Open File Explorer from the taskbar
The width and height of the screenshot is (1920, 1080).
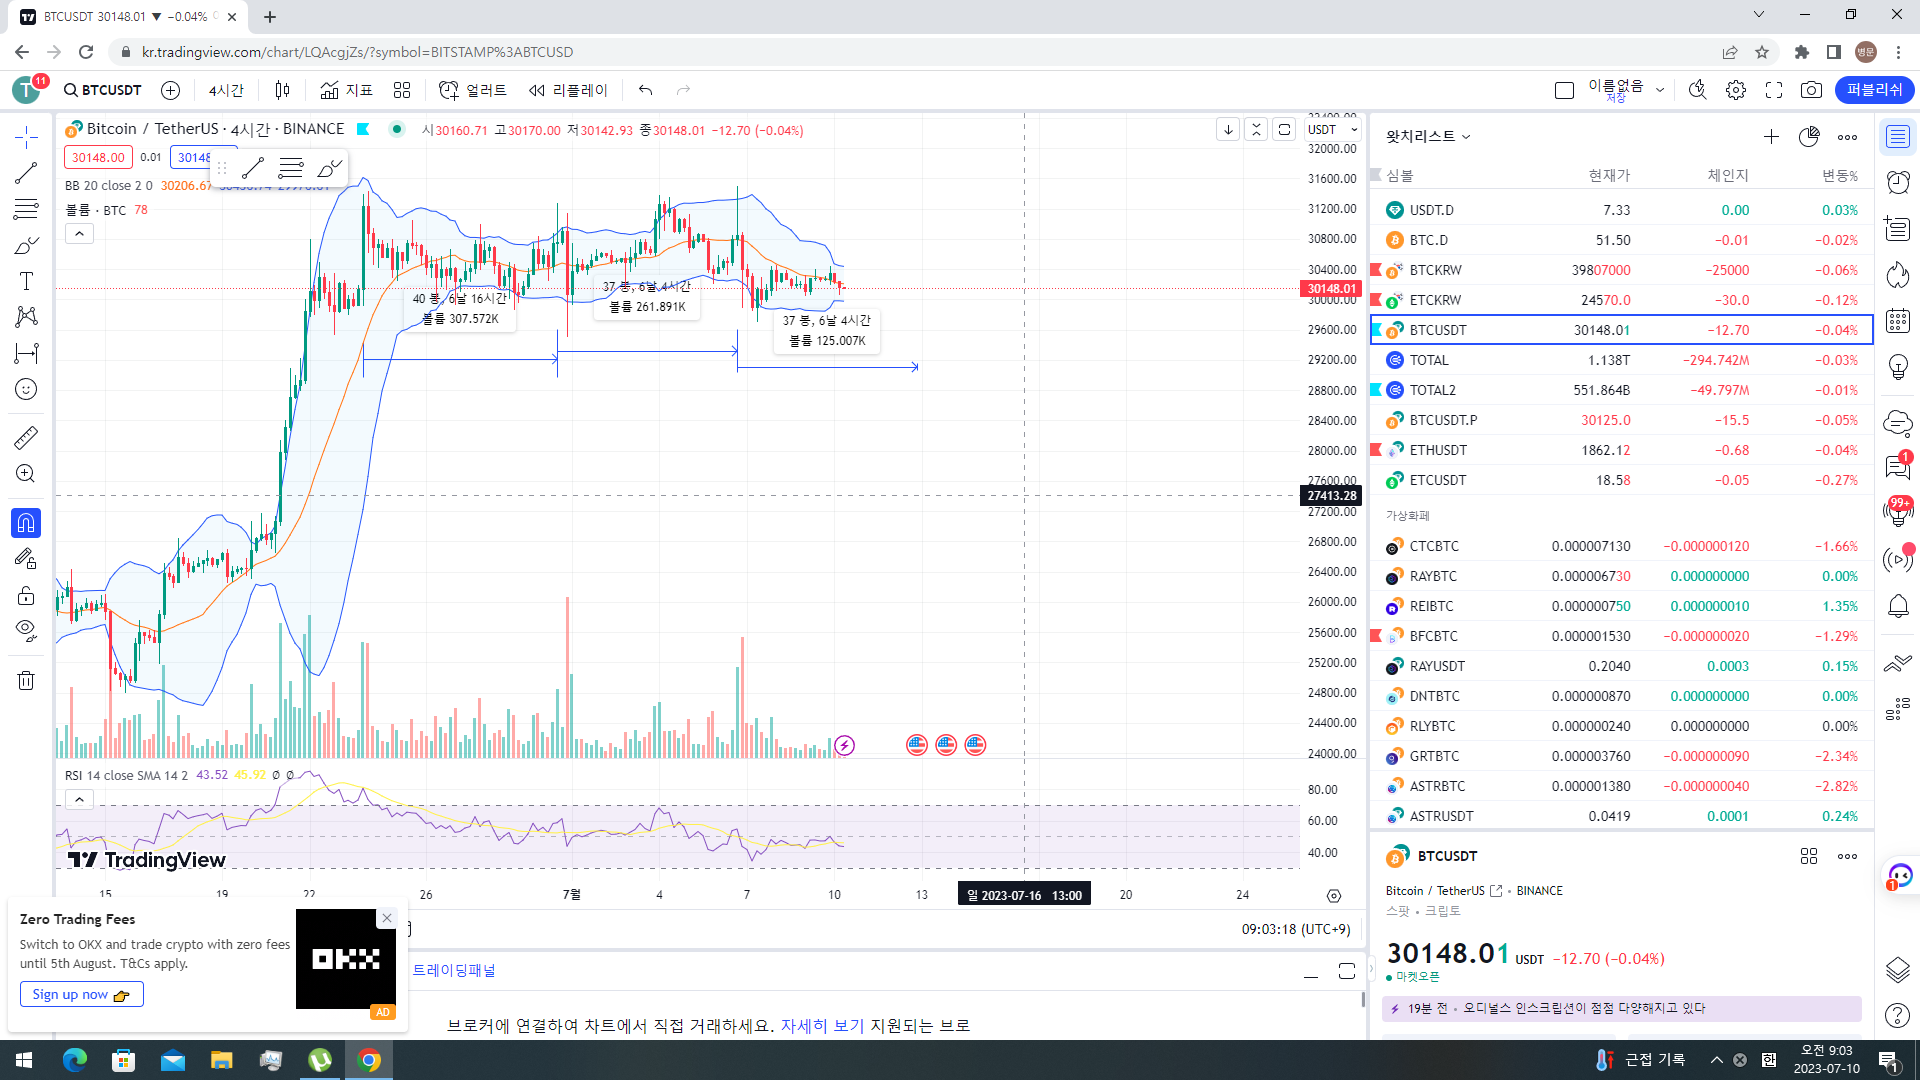tap(221, 1060)
